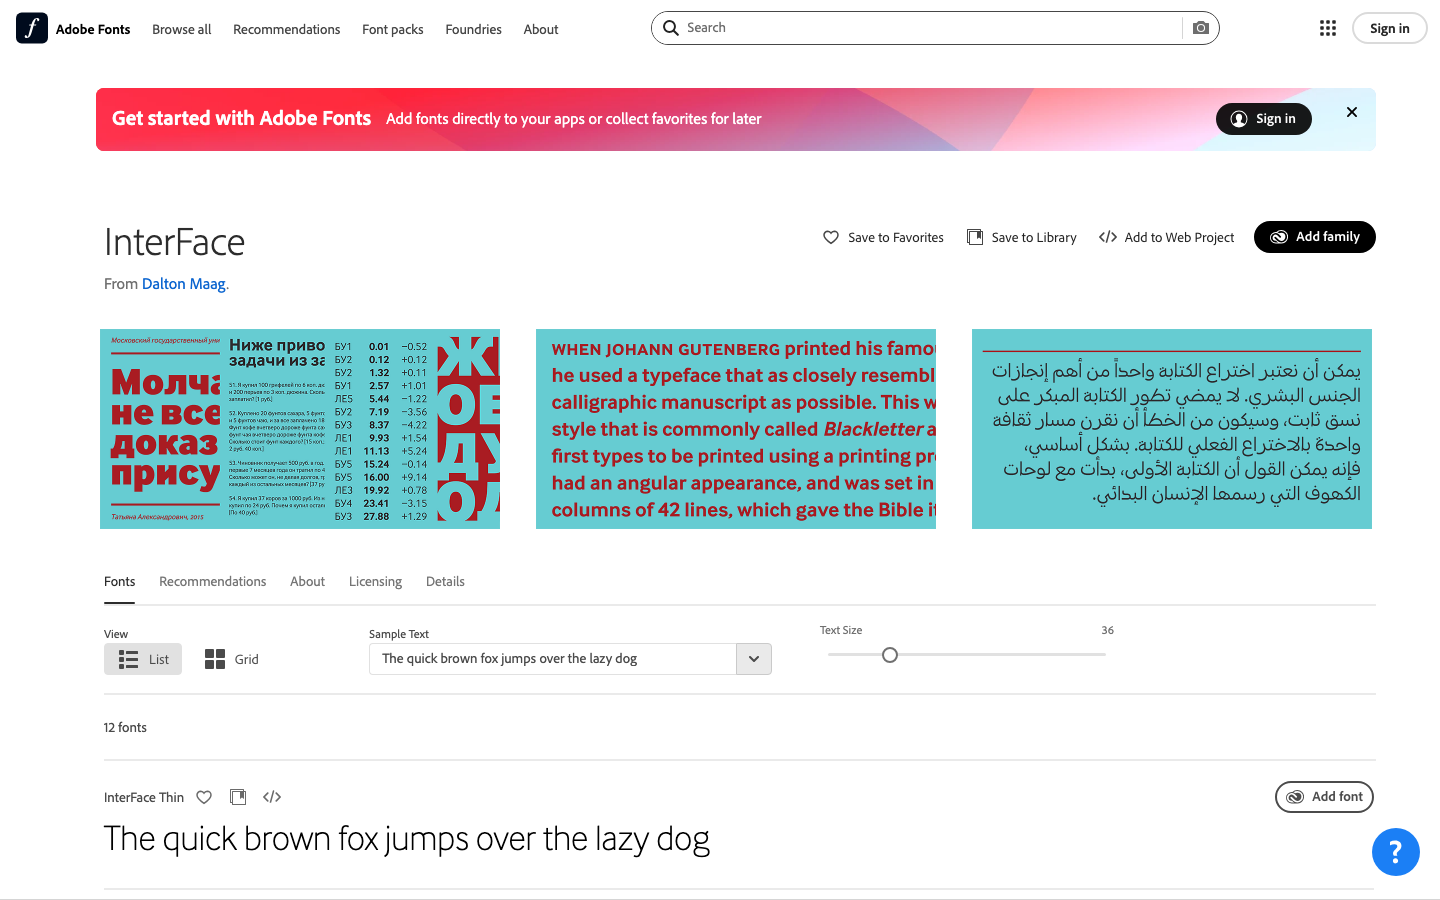The image size is (1440, 900).
Task: Click the Search input field
Action: tap(930, 28)
